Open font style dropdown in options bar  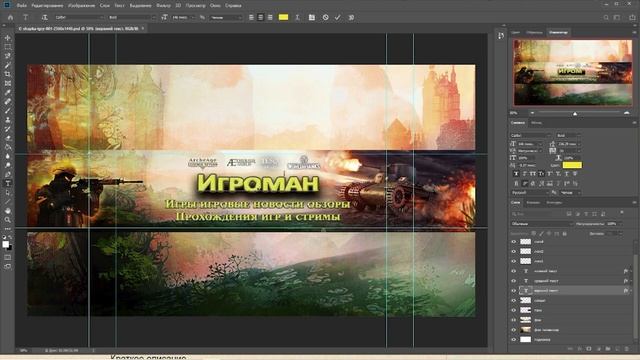131,18
